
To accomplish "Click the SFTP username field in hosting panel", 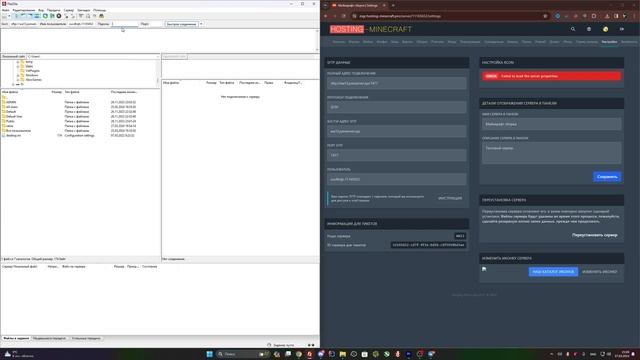I will coord(396,179).
